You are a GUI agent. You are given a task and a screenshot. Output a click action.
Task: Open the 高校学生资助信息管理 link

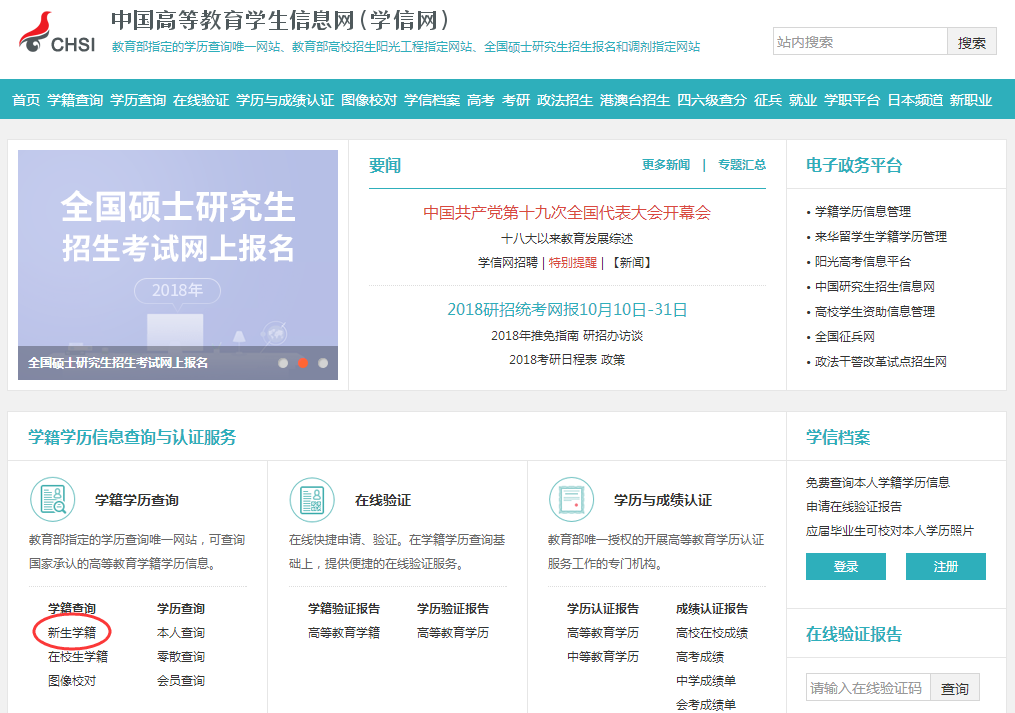pyautogui.click(x=875, y=312)
